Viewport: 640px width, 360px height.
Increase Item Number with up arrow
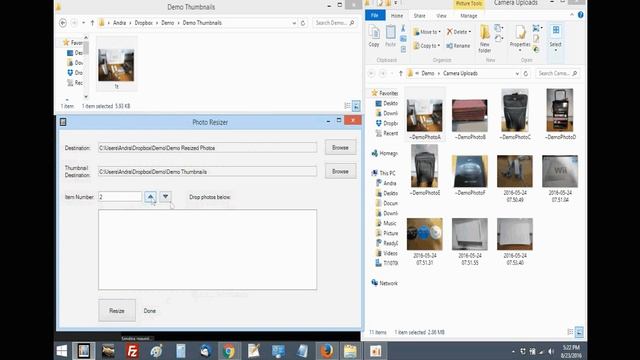150,197
